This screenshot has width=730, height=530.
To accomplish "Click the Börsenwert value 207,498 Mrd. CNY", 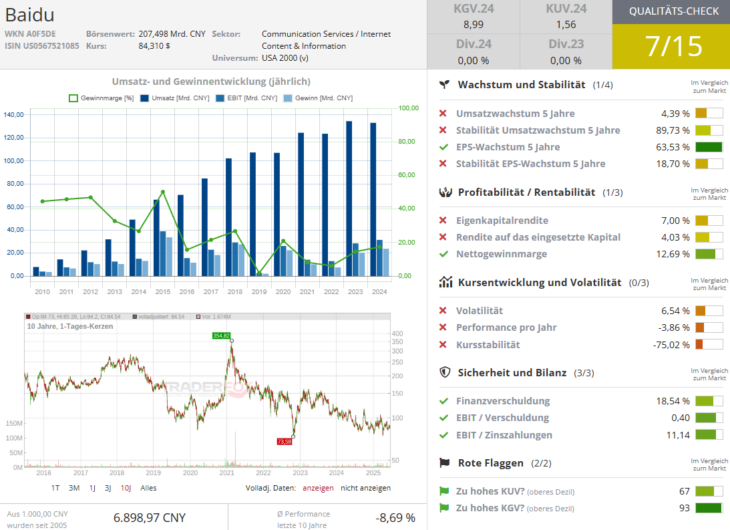I will click(172, 34).
